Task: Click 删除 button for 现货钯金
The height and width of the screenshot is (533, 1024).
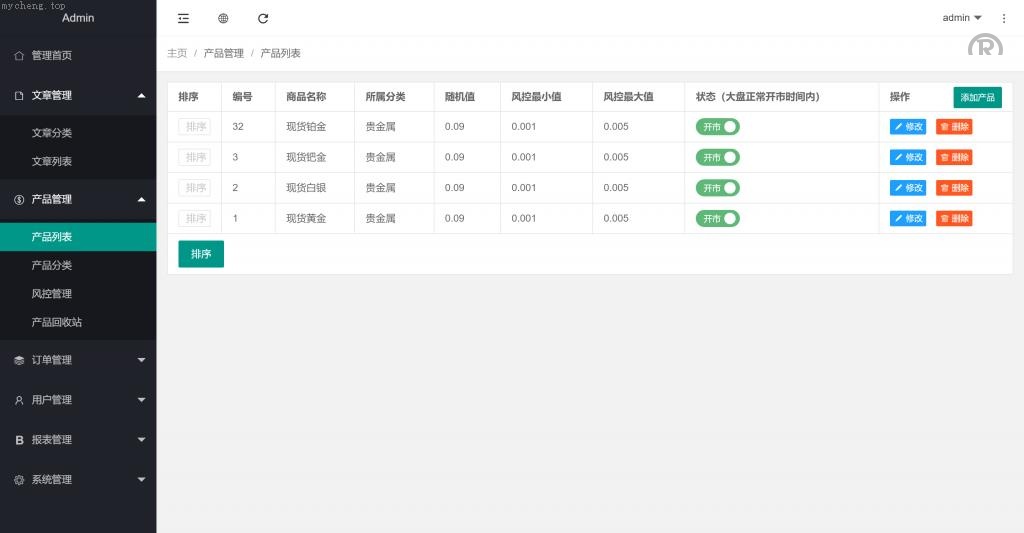Action: pyautogui.click(x=954, y=157)
